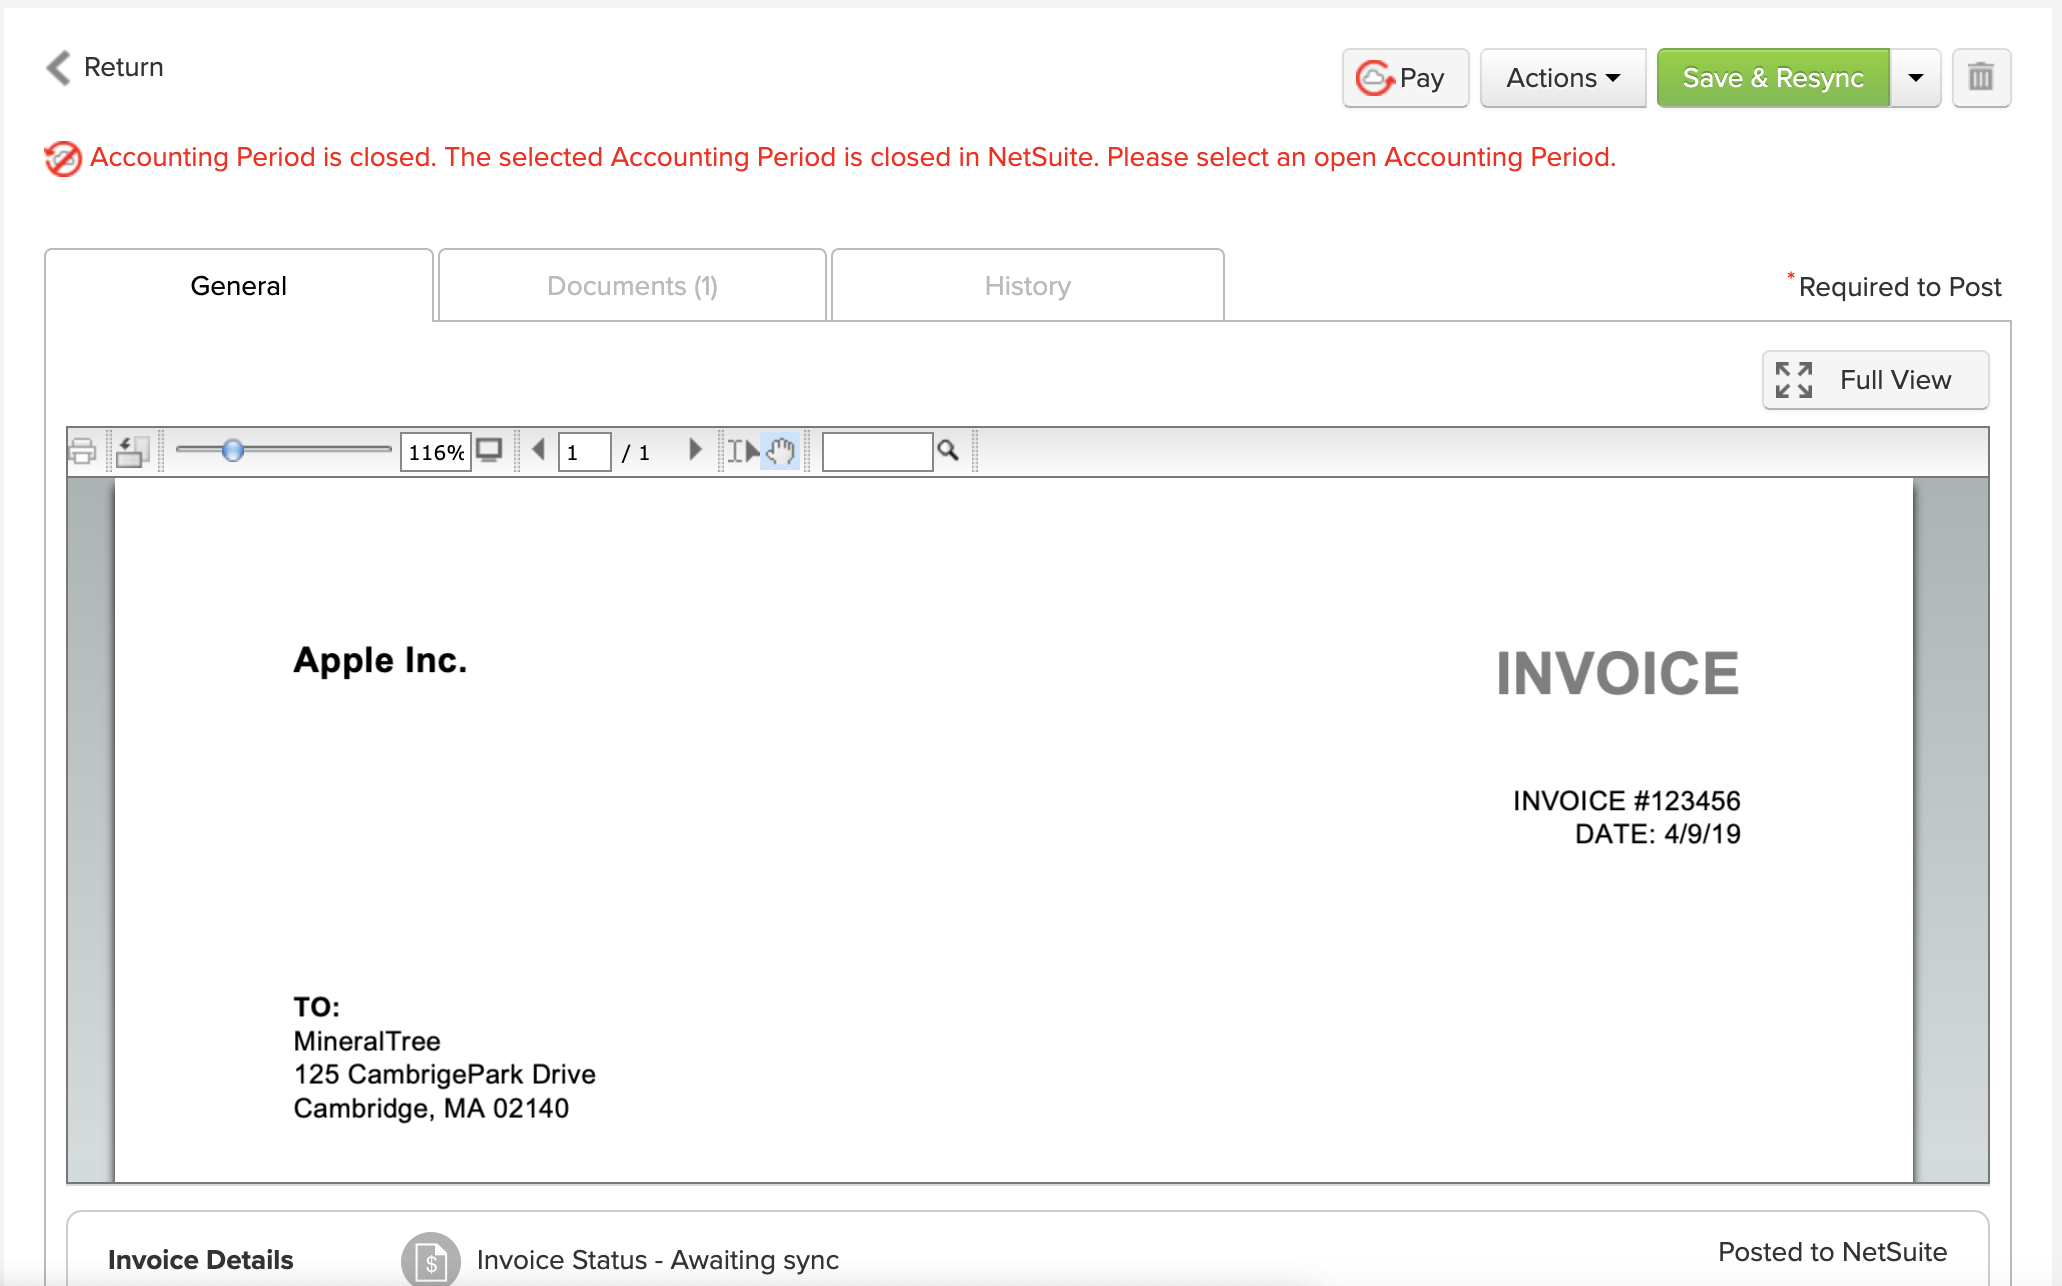Click the fit-to-screen monitor icon
Image resolution: width=2062 pixels, height=1286 pixels.
click(x=489, y=451)
